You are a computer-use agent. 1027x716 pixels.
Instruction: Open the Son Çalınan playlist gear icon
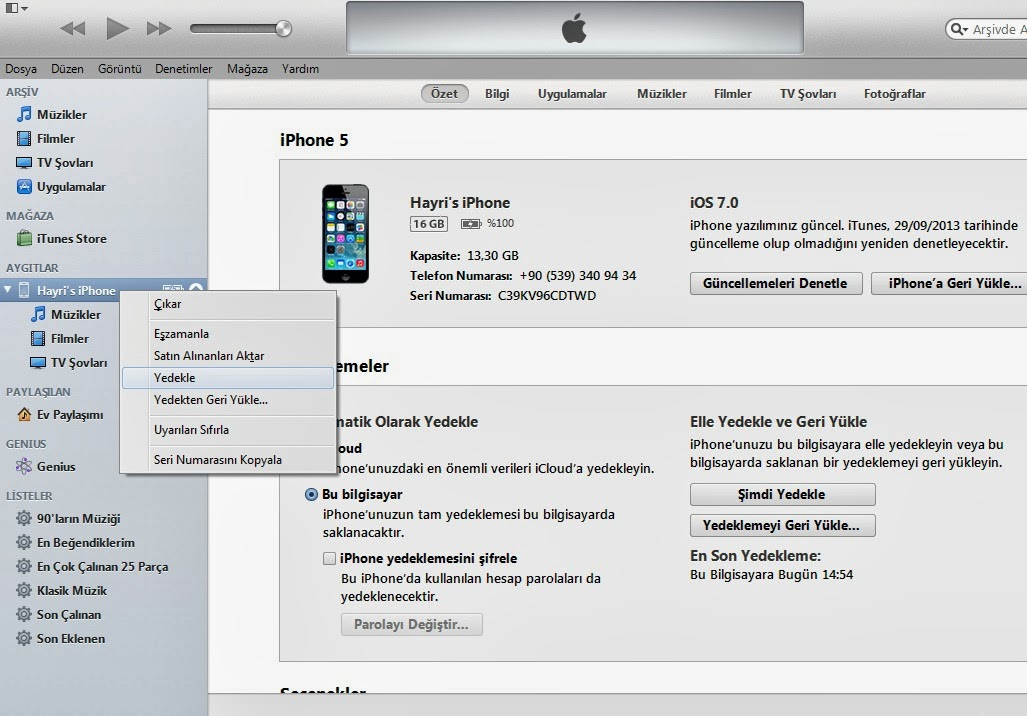[24, 614]
